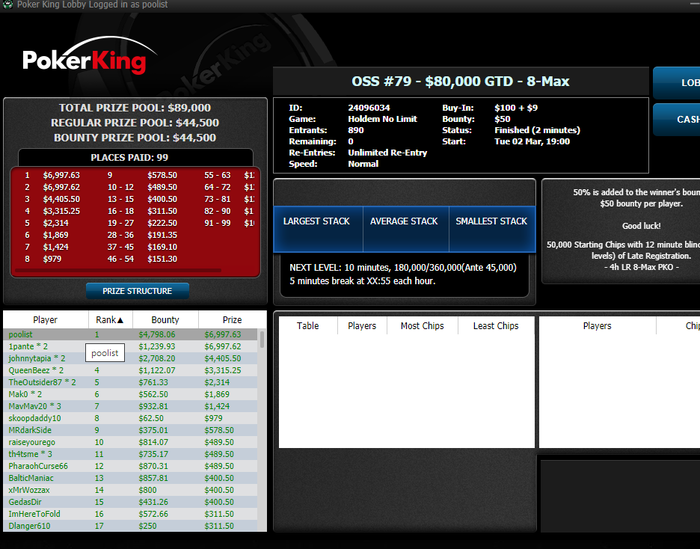
Task: Click first place payout $6,997.63 in red panel
Action: coord(61,175)
